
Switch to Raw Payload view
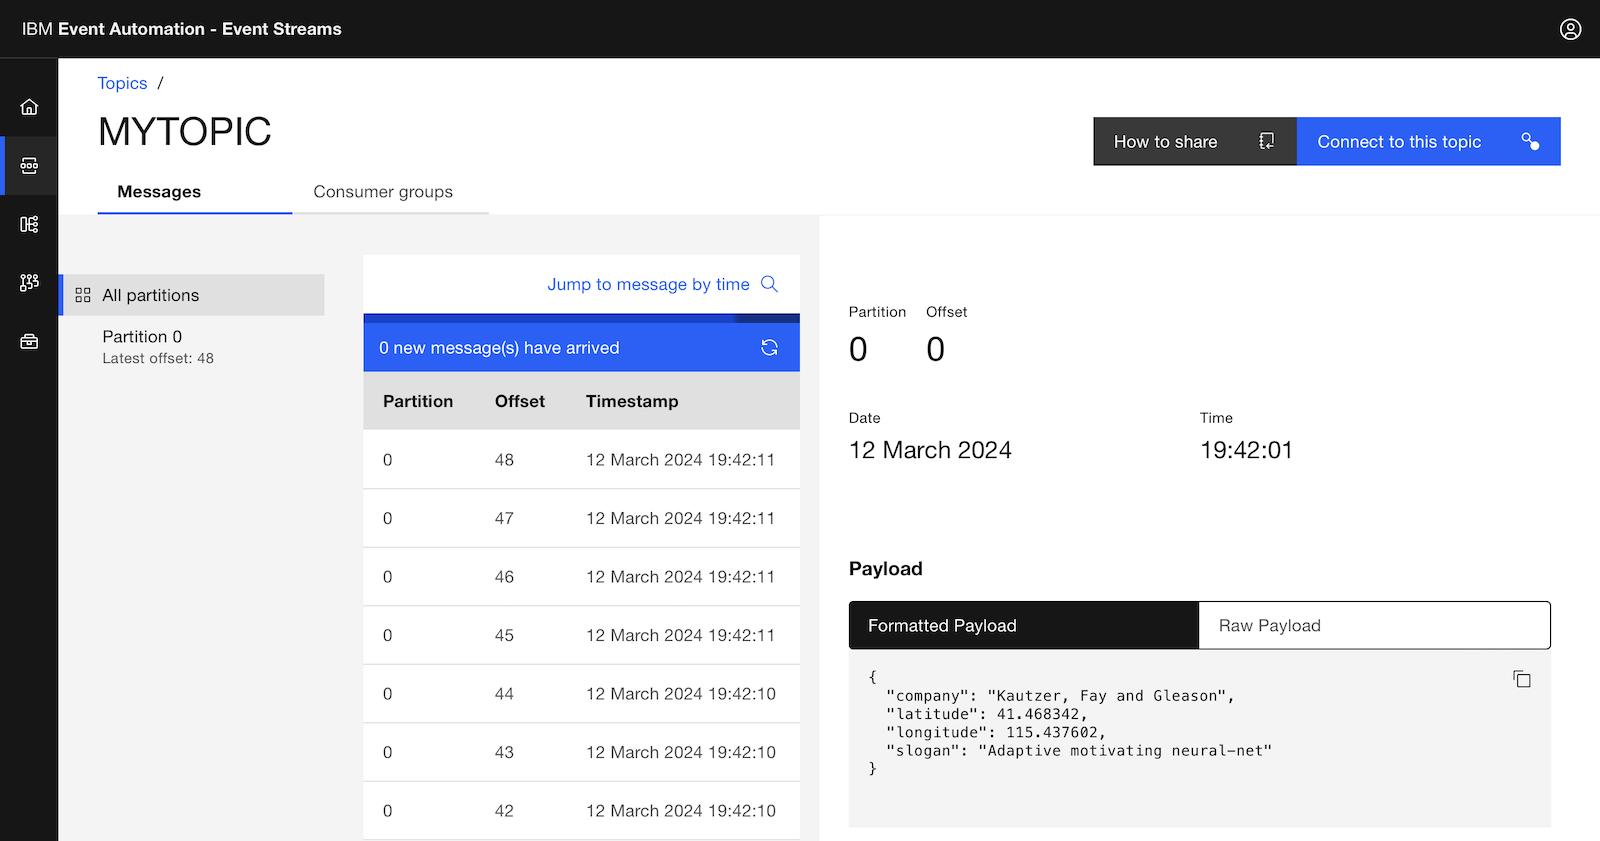click(1373, 625)
